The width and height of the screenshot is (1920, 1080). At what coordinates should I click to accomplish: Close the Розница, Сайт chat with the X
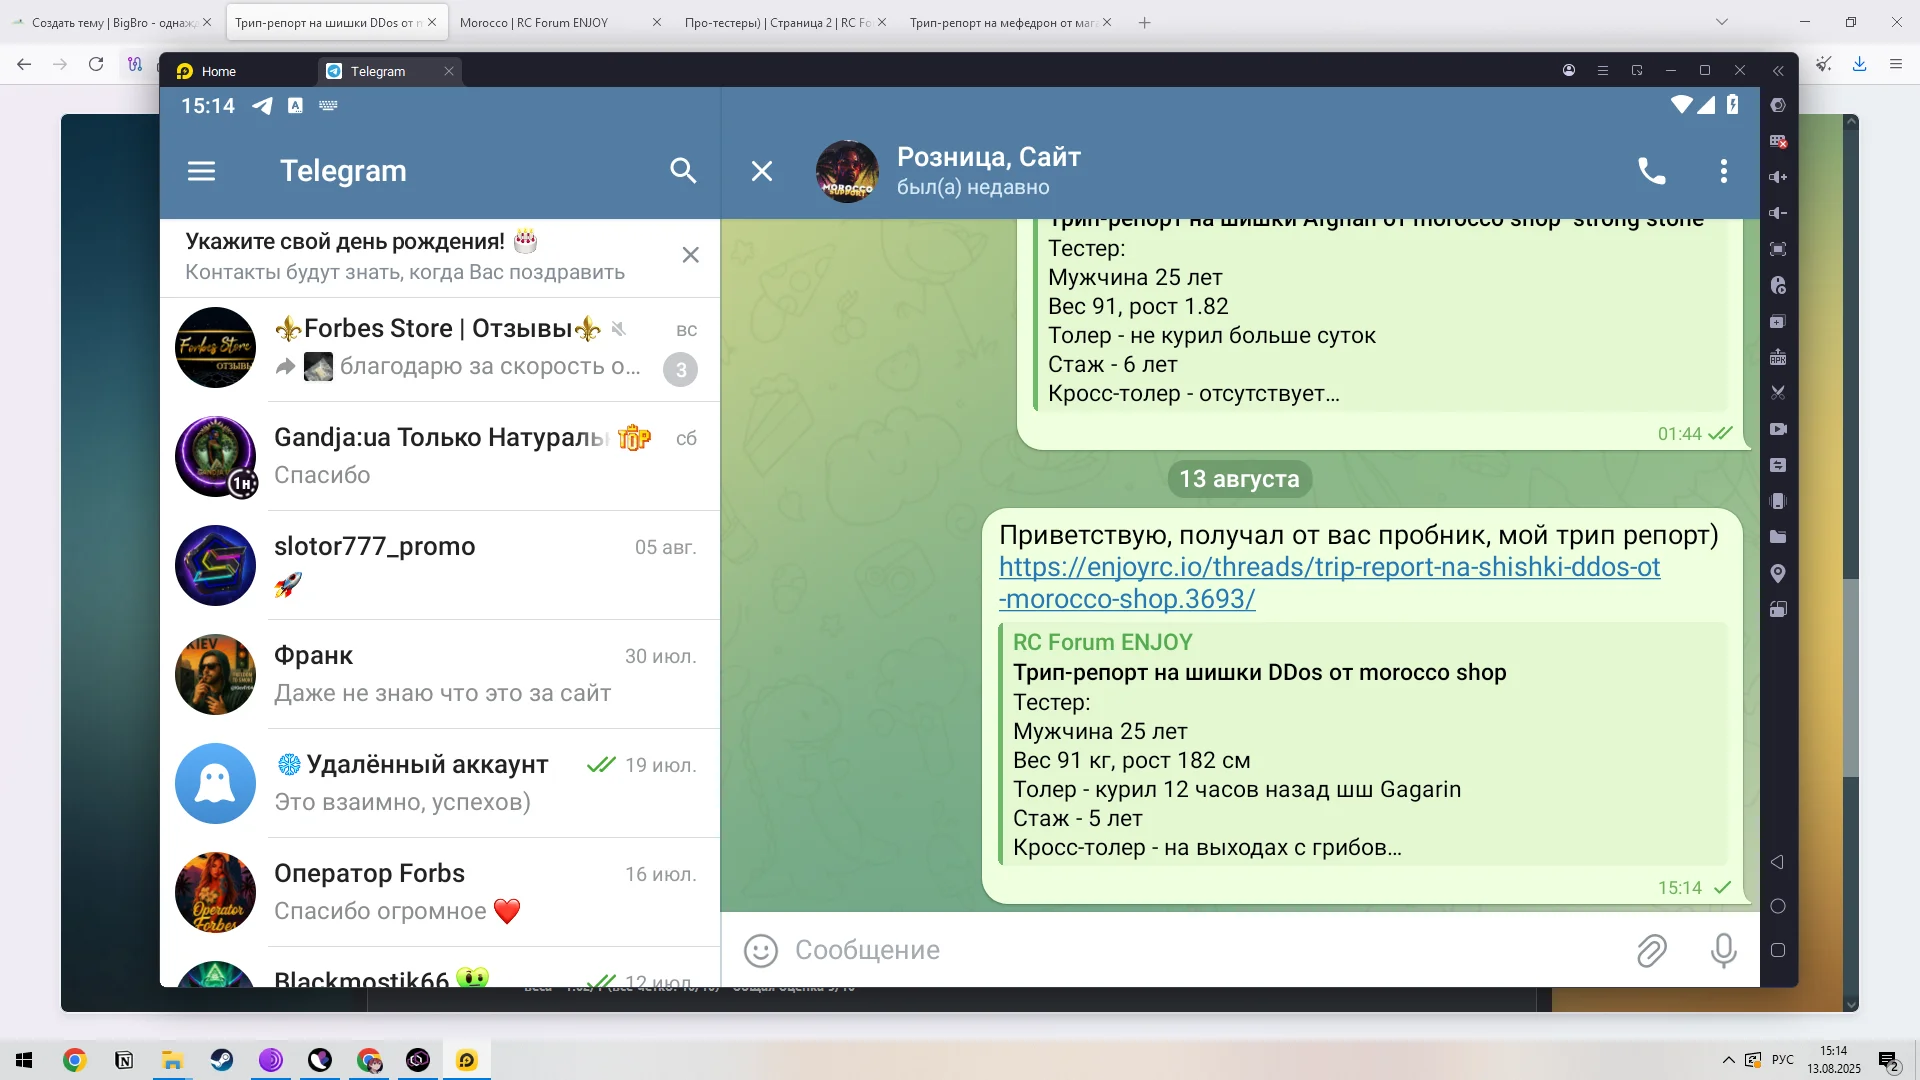coord(762,171)
